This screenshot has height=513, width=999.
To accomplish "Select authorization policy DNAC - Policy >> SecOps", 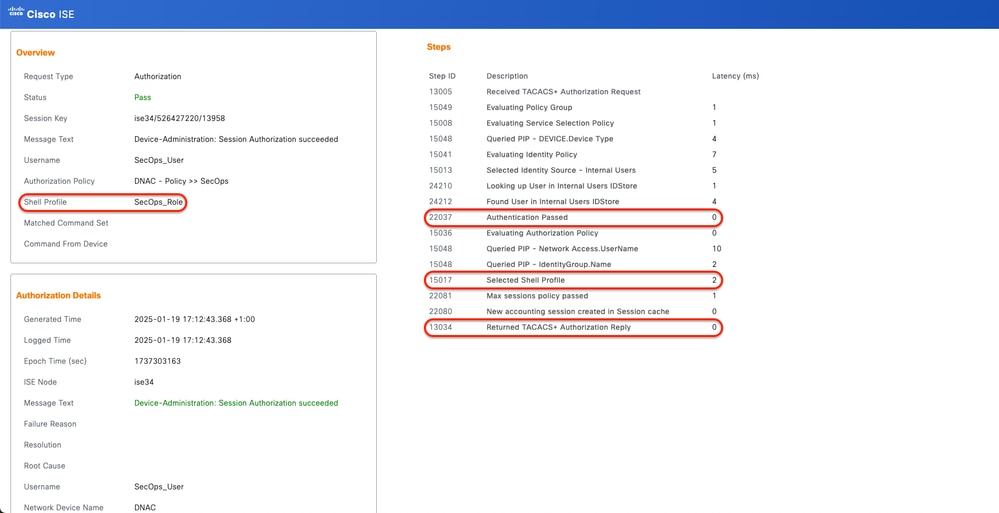I will pos(181,181).
